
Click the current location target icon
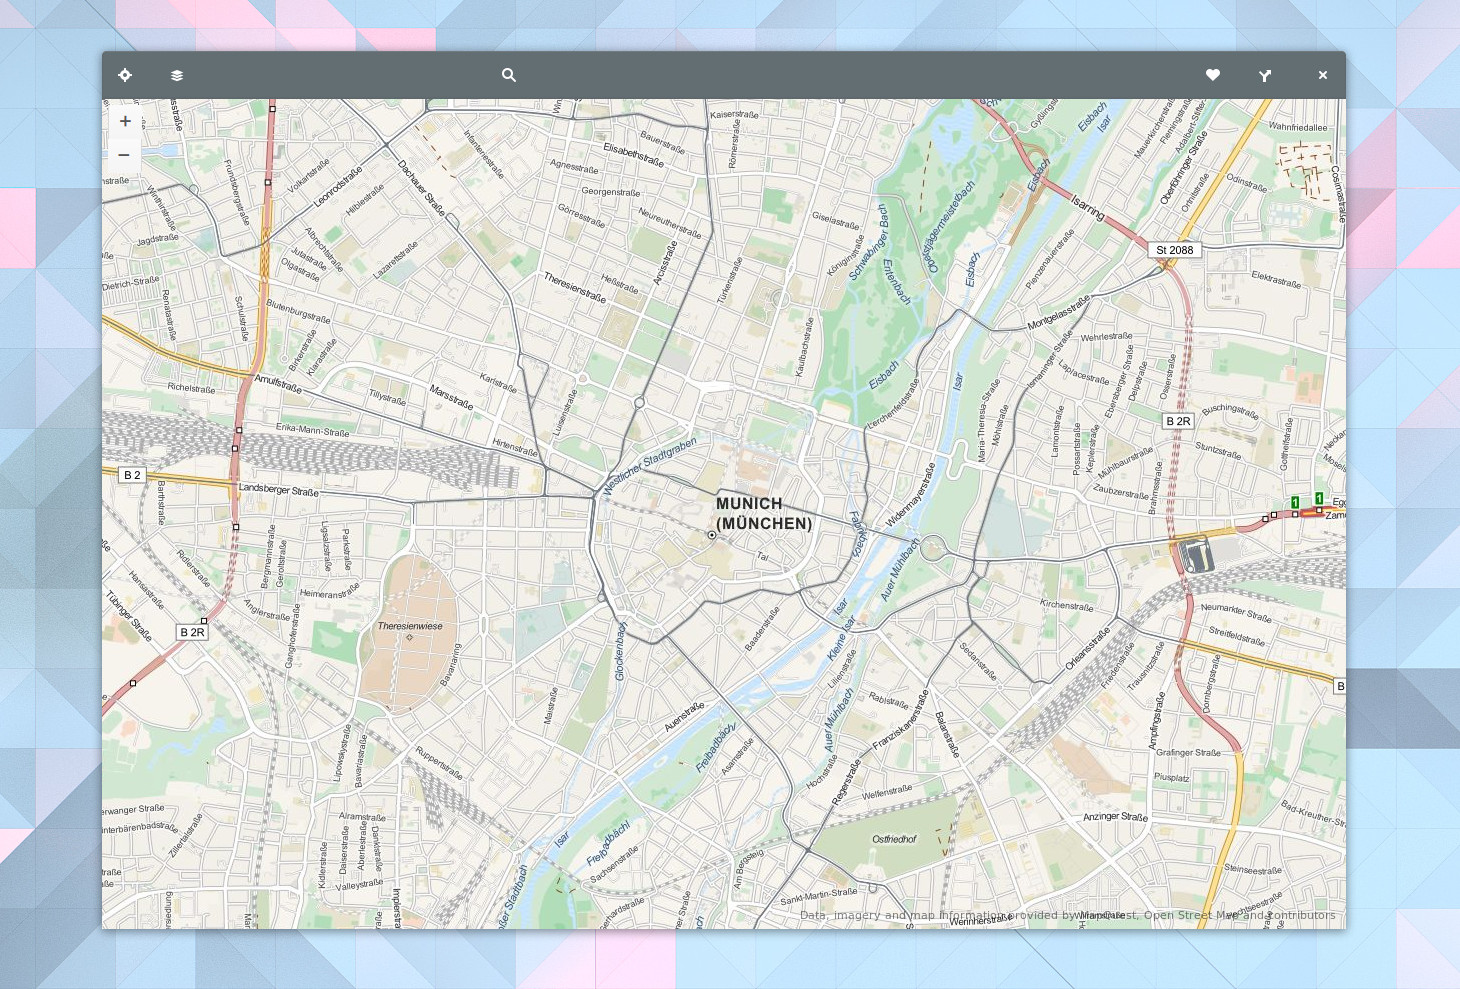click(x=125, y=75)
